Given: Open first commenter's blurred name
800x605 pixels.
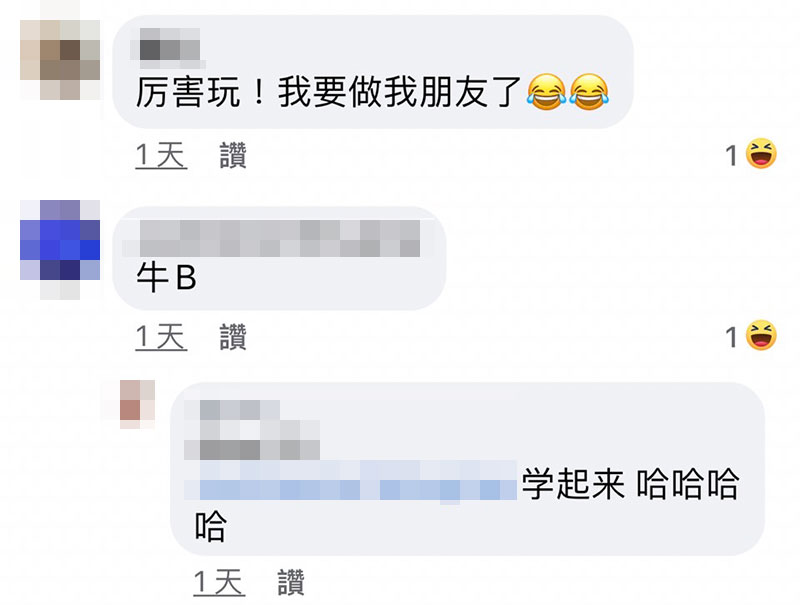Looking at the screenshot, I should [169, 48].
